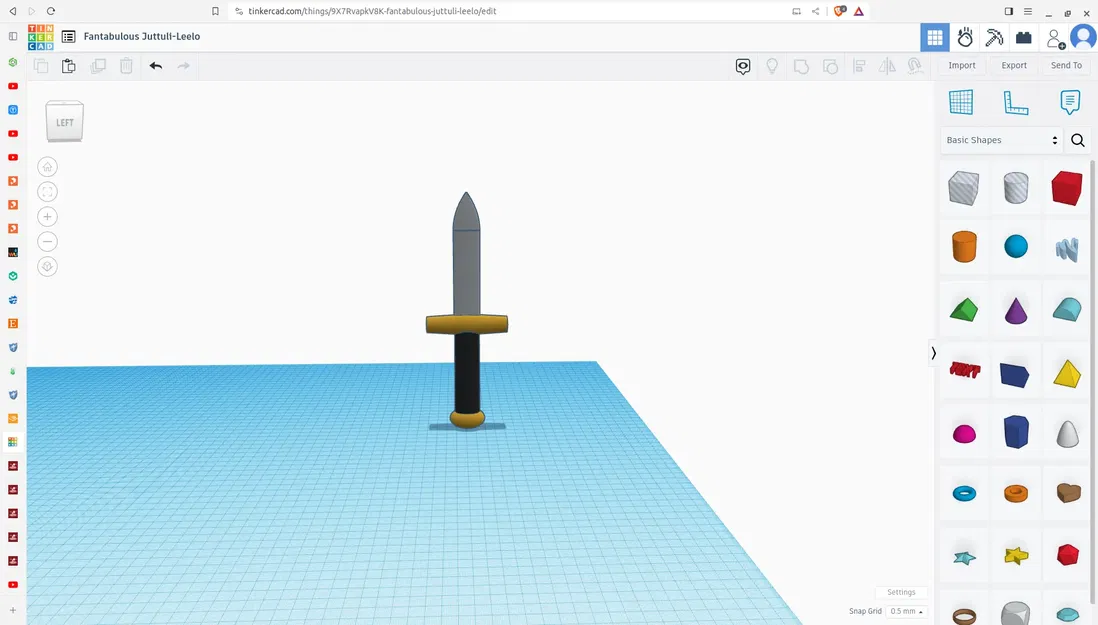Open Minecraft Blocks mode via pickaxe icon
Image resolution: width=1098 pixels, height=625 pixels.
pos(993,37)
